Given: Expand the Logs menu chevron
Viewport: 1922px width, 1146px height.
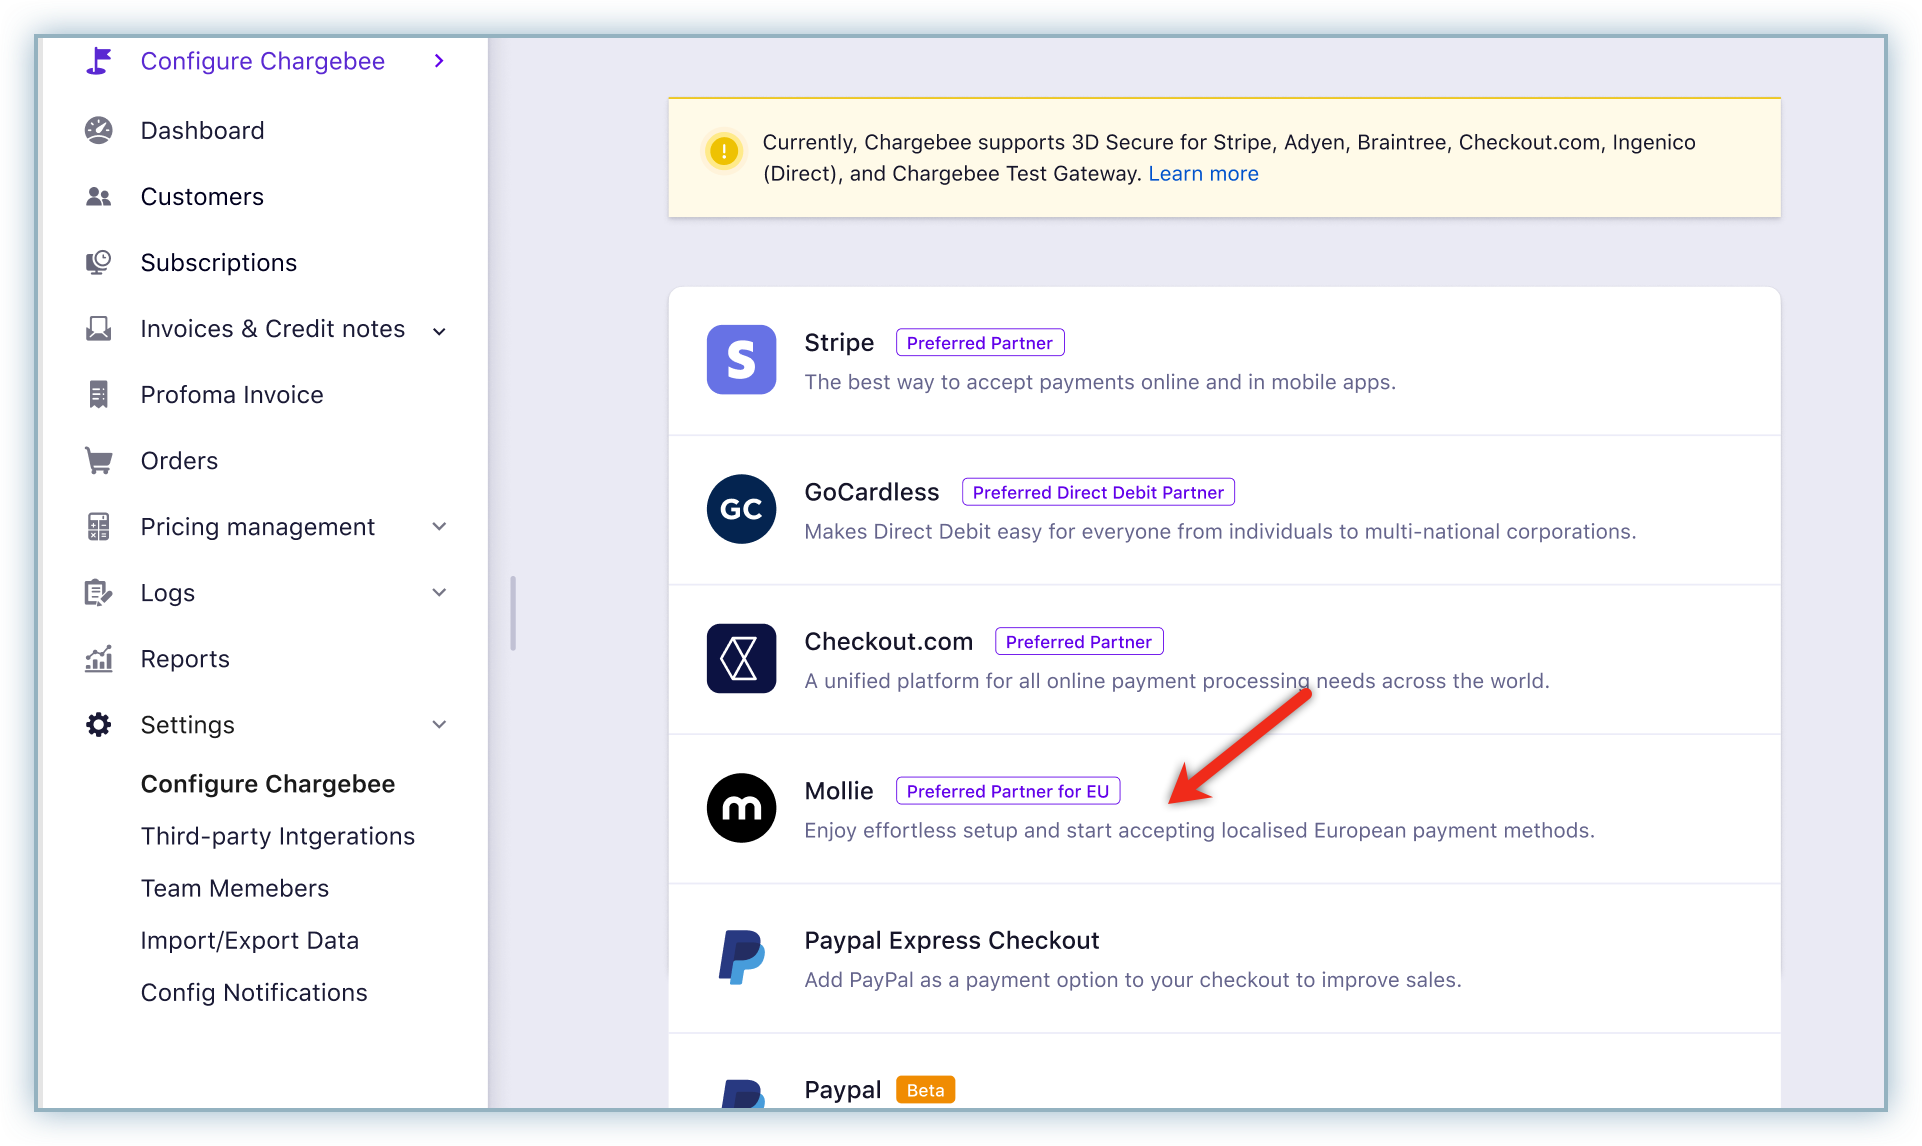Looking at the screenshot, I should [x=439, y=593].
